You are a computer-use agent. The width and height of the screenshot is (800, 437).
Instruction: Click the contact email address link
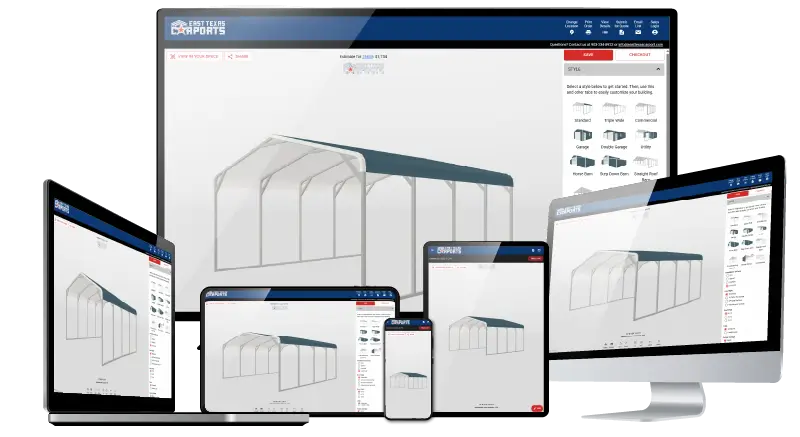(642, 45)
